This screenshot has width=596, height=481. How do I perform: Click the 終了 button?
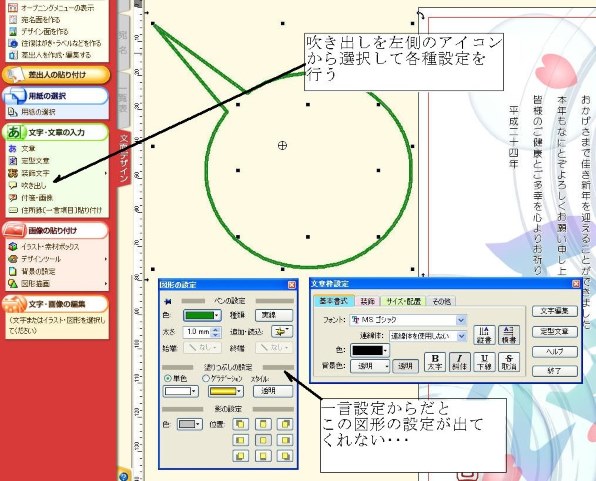click(x=555, y=370)
